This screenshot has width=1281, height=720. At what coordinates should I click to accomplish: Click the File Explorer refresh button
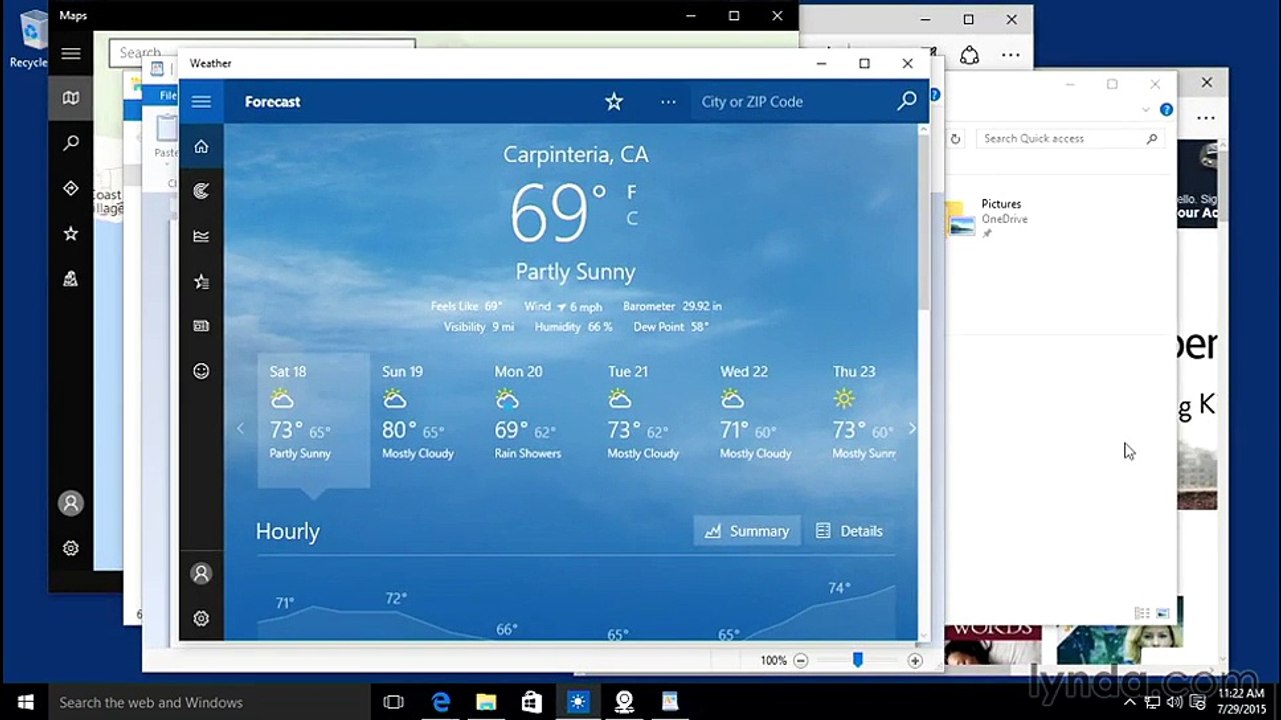pyautogui.click(x=956, y=139)
